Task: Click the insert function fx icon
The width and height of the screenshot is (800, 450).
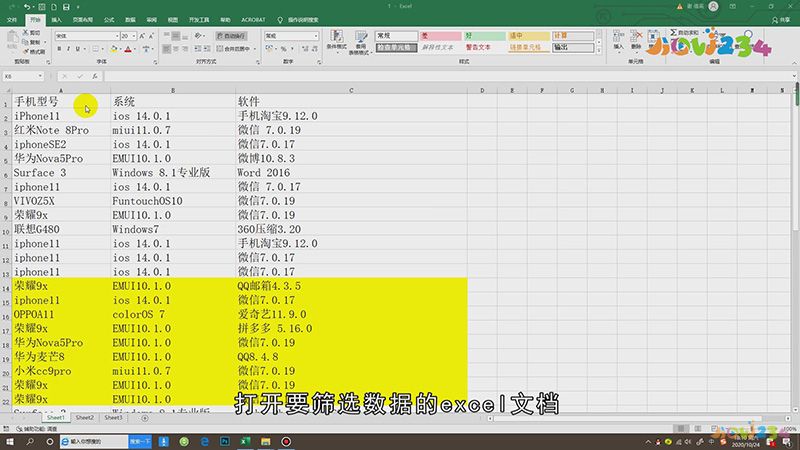Action: (x=95, y=76)
